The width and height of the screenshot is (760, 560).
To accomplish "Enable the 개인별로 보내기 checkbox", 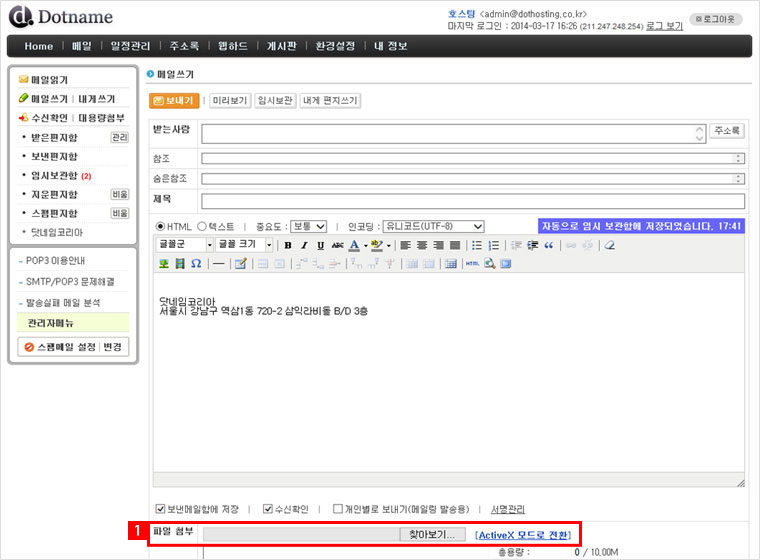I will [x=338, y=508].
